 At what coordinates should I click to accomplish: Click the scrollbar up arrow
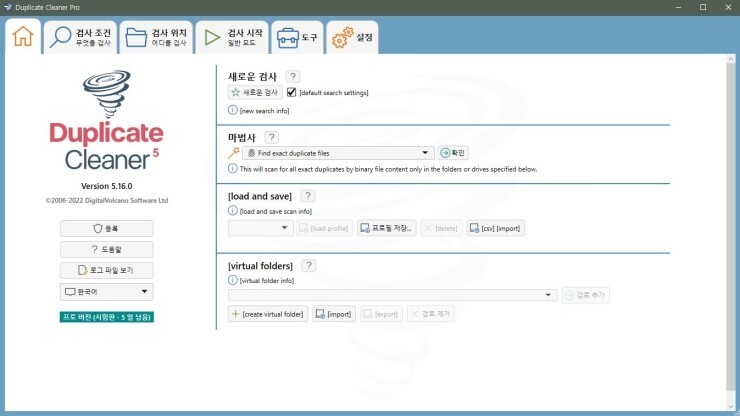(731, 59)
